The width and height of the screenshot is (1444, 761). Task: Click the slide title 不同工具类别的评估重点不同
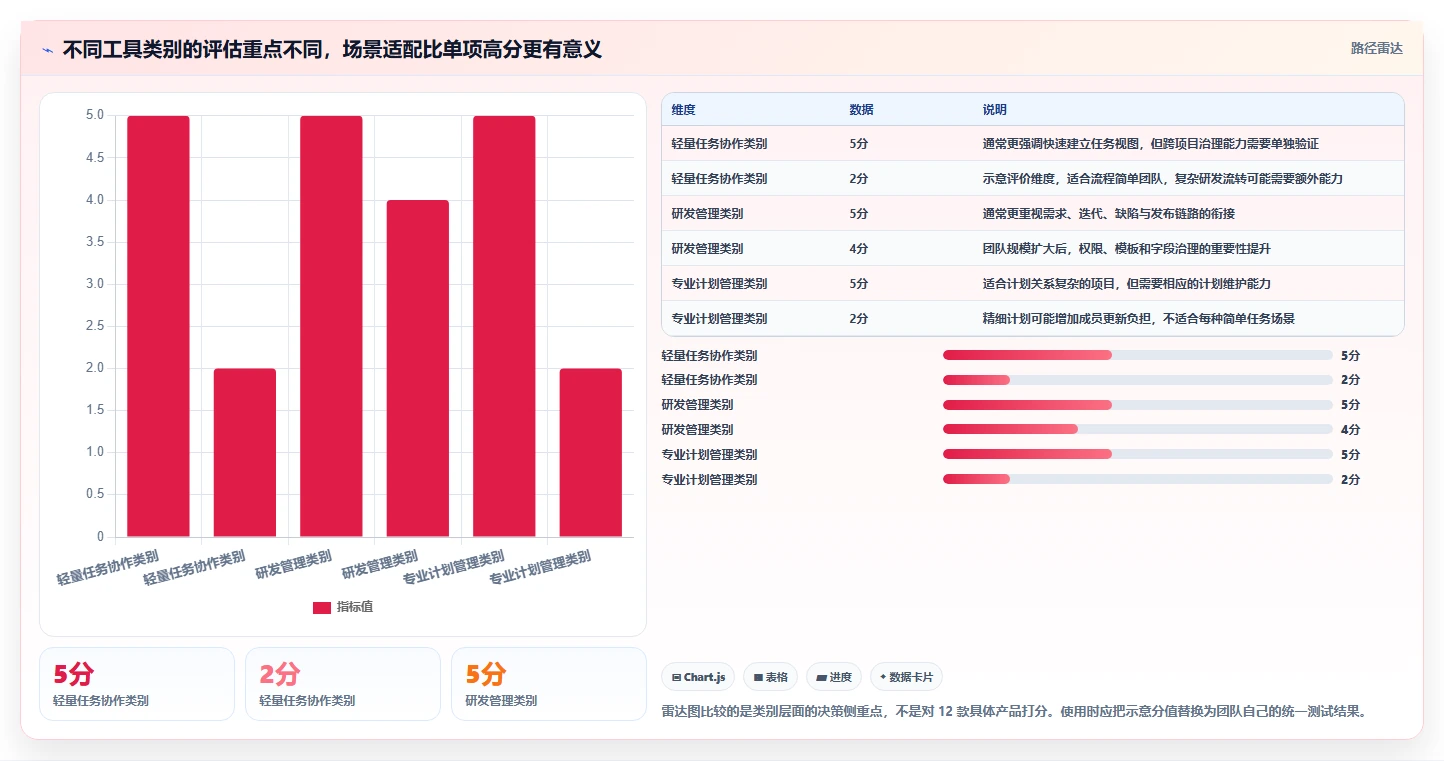point(332,49)
